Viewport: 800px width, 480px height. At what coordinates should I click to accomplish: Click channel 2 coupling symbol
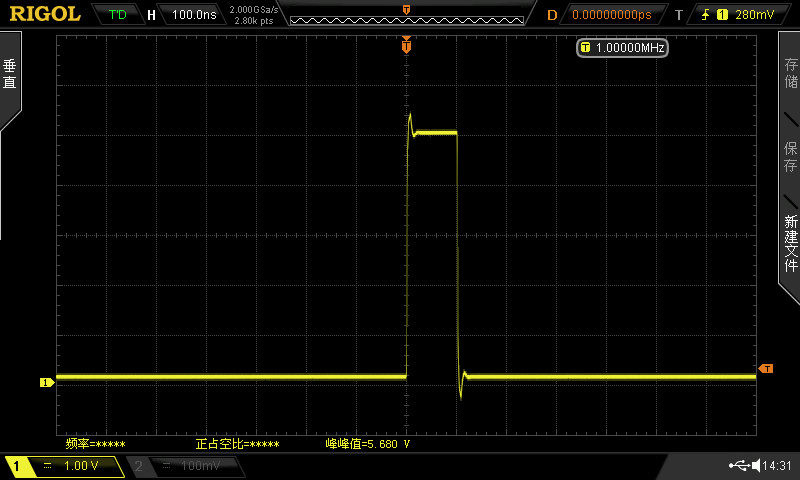(166, 465)
